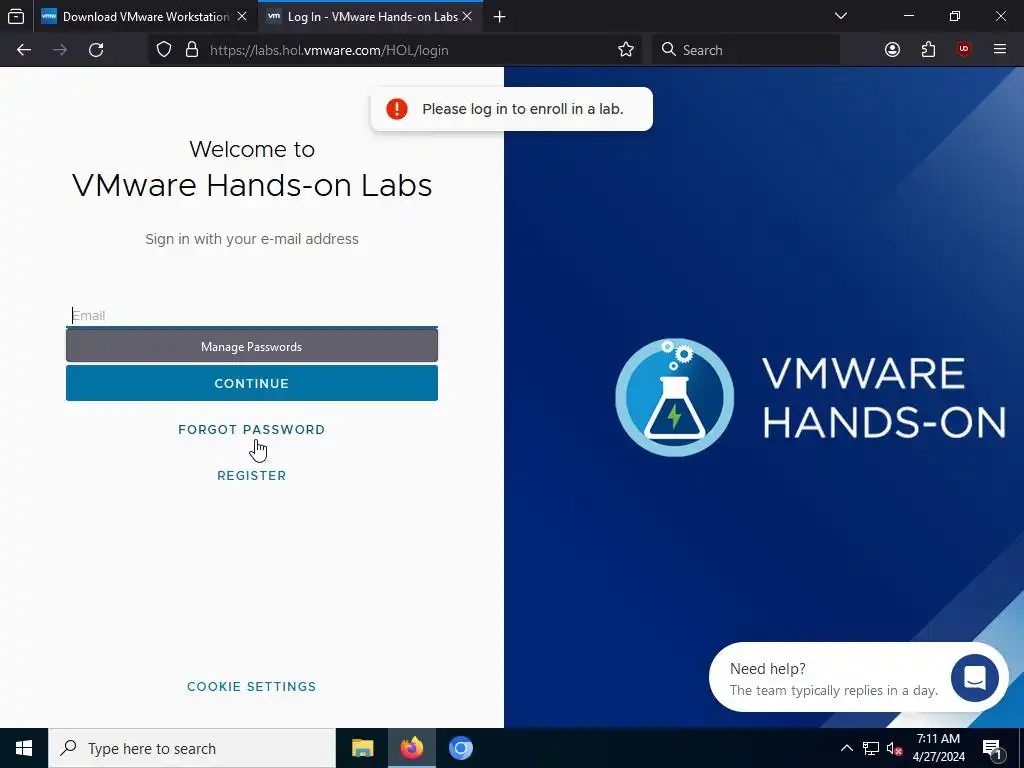Show hidden system tray icons
This screenshot has height=768, width=1024.
pos(846,748)
